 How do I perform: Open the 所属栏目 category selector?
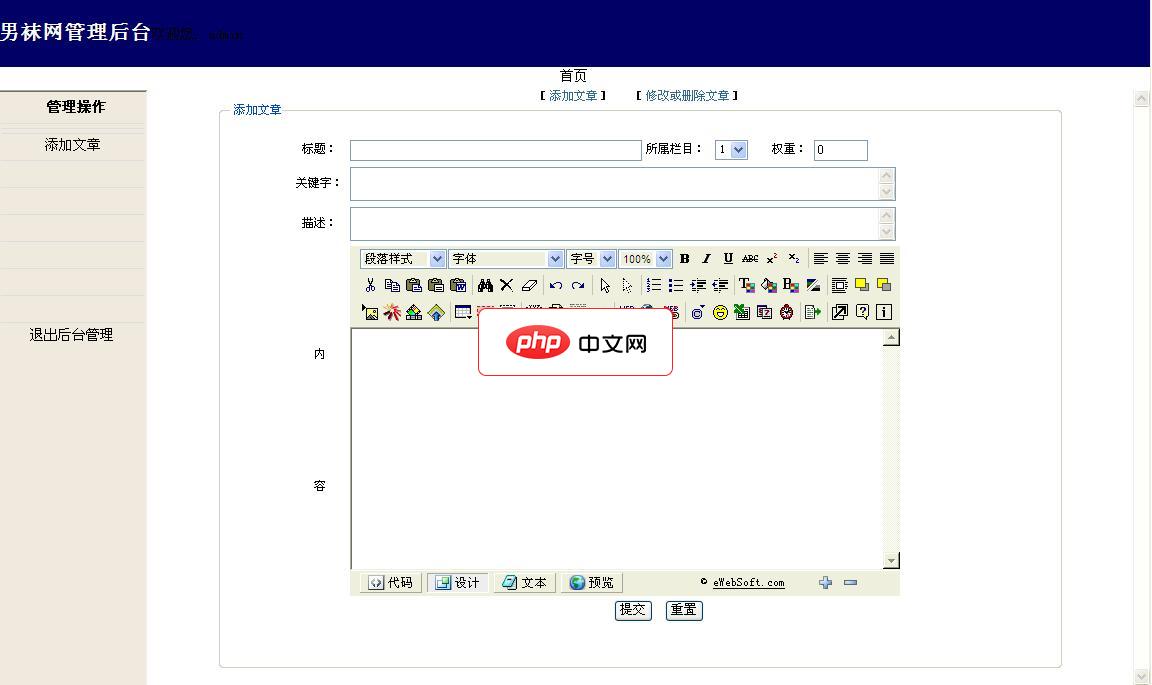[x=731, y=149]
